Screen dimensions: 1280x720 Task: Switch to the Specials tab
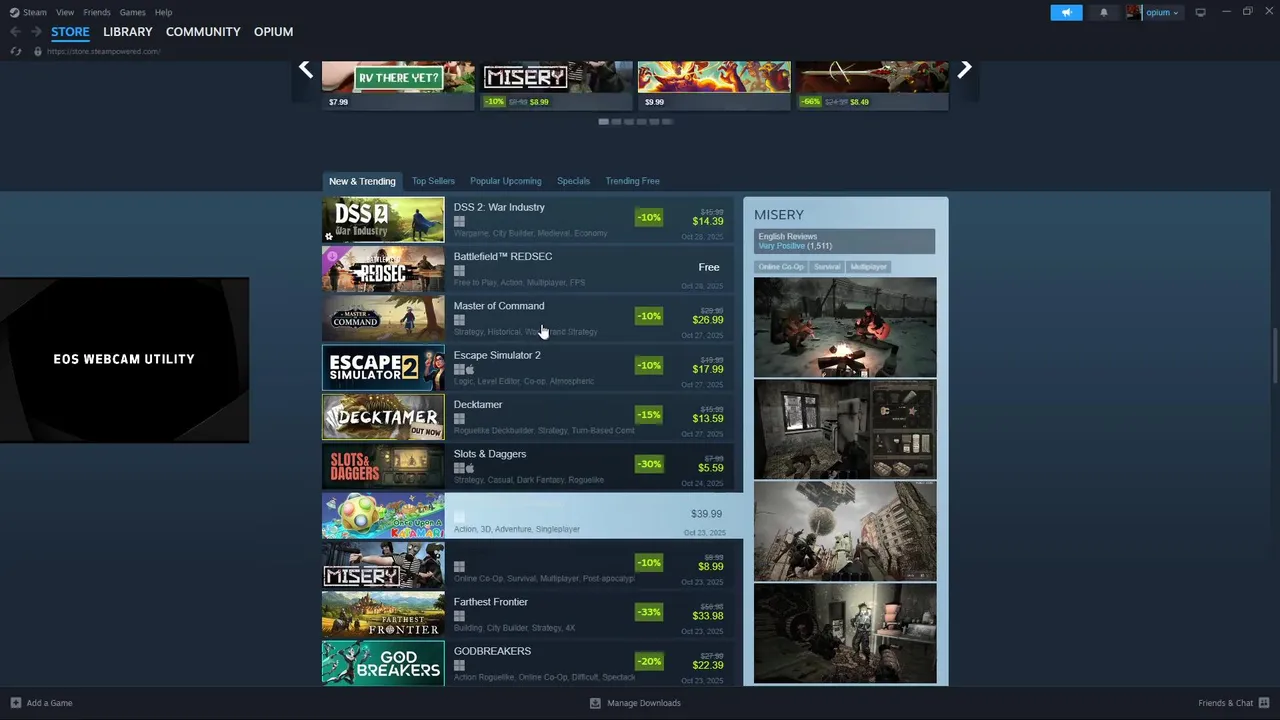coord(573,181)
